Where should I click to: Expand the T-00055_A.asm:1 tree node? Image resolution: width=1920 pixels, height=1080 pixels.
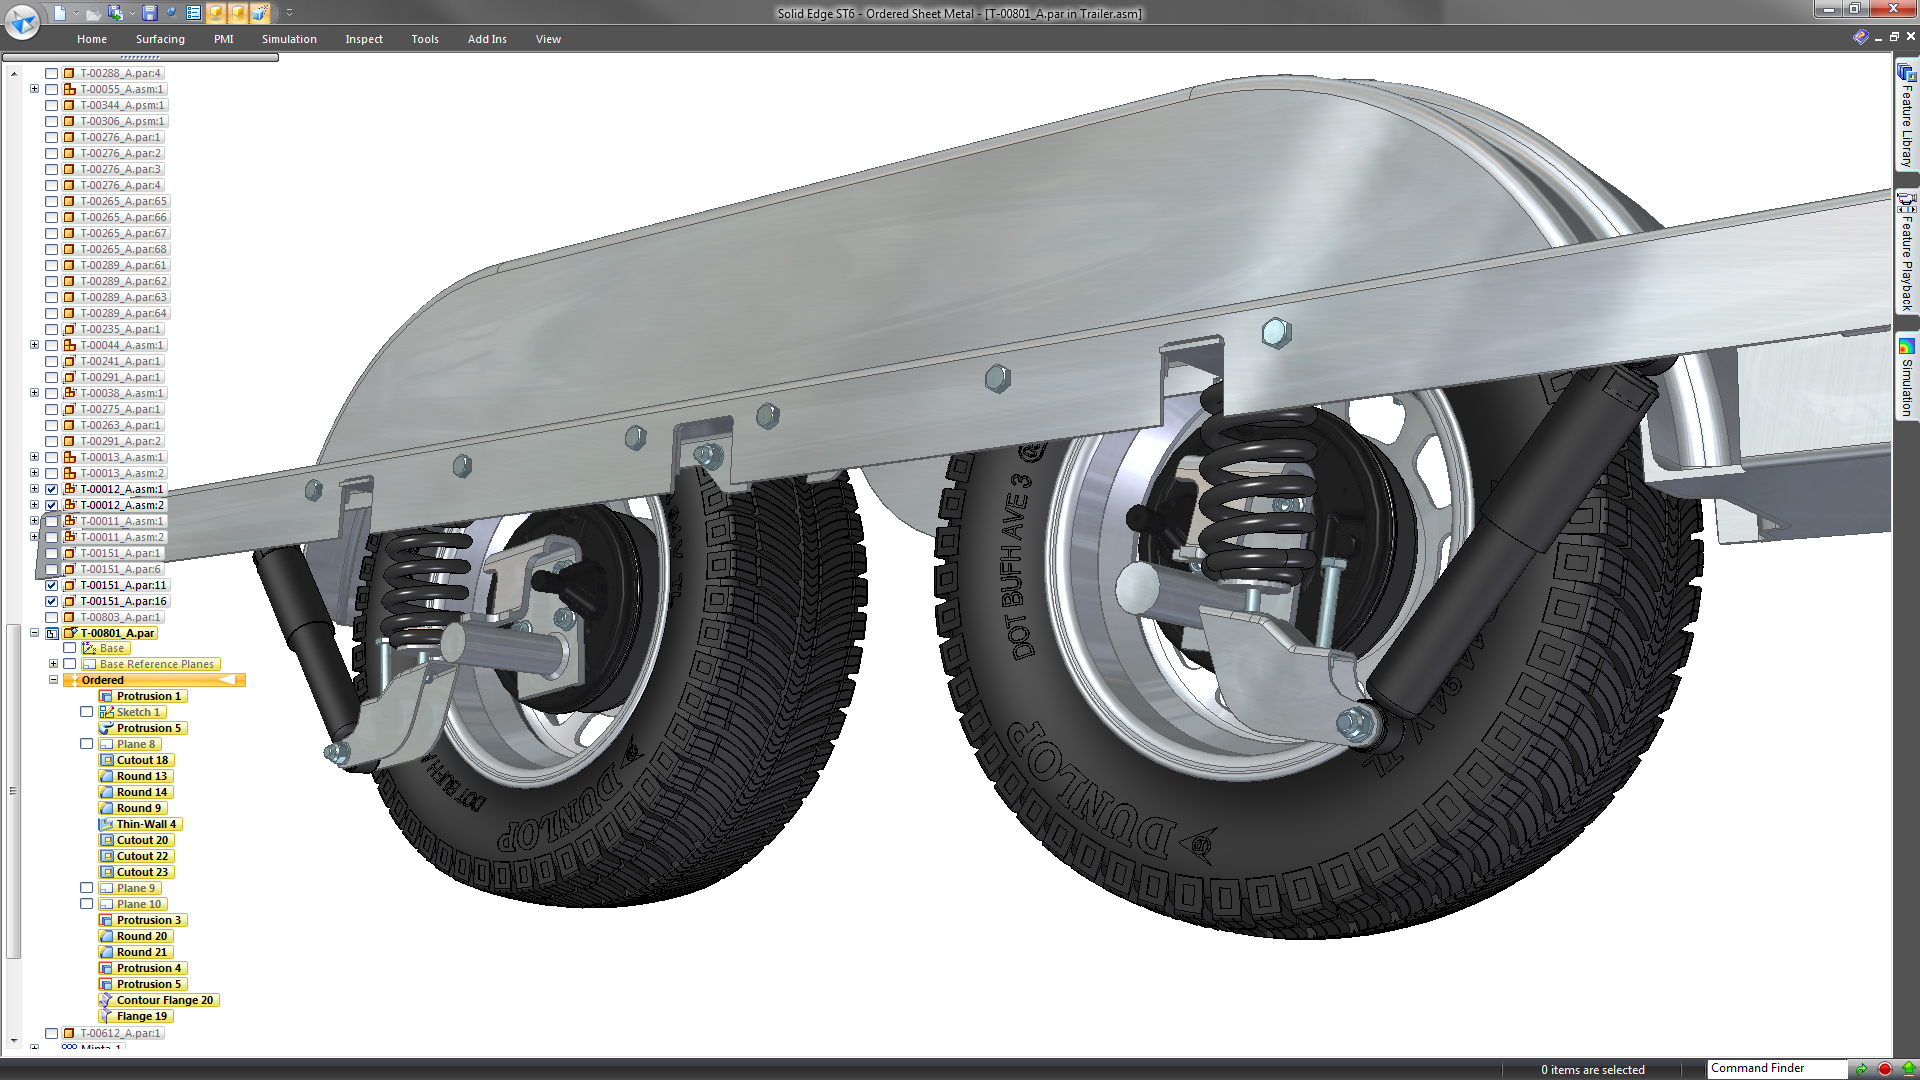[34, 89]
